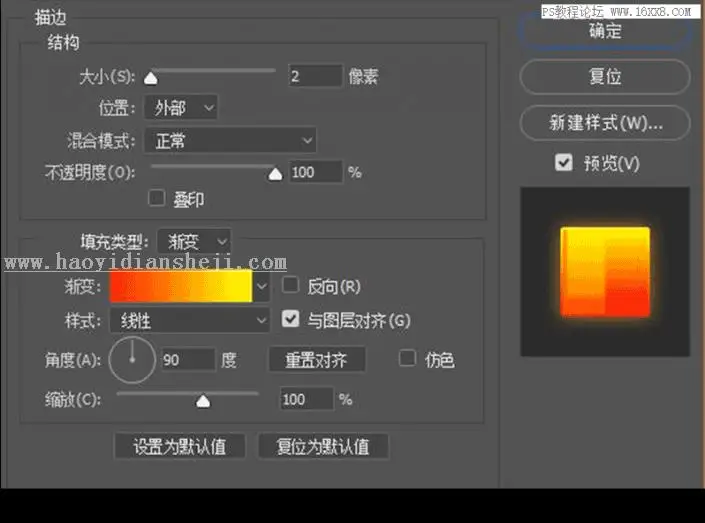Click the 新建样式(W)... button
The width and height of the screenshot is (705, 523).
click(605, 122)
